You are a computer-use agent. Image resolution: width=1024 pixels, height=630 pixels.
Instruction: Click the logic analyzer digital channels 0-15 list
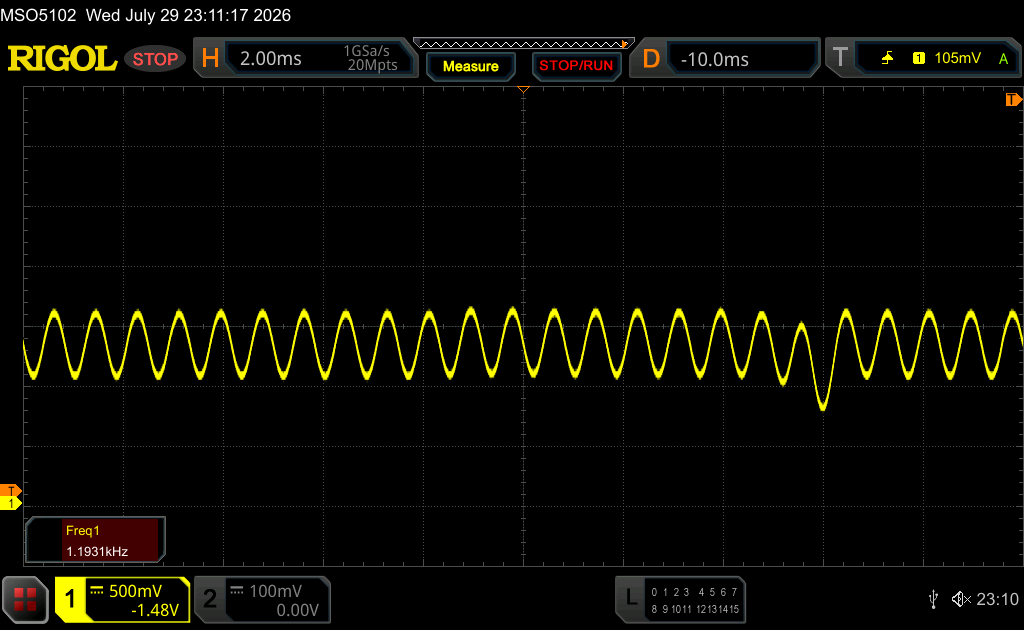pyautogui.click(x=695, y=601)
